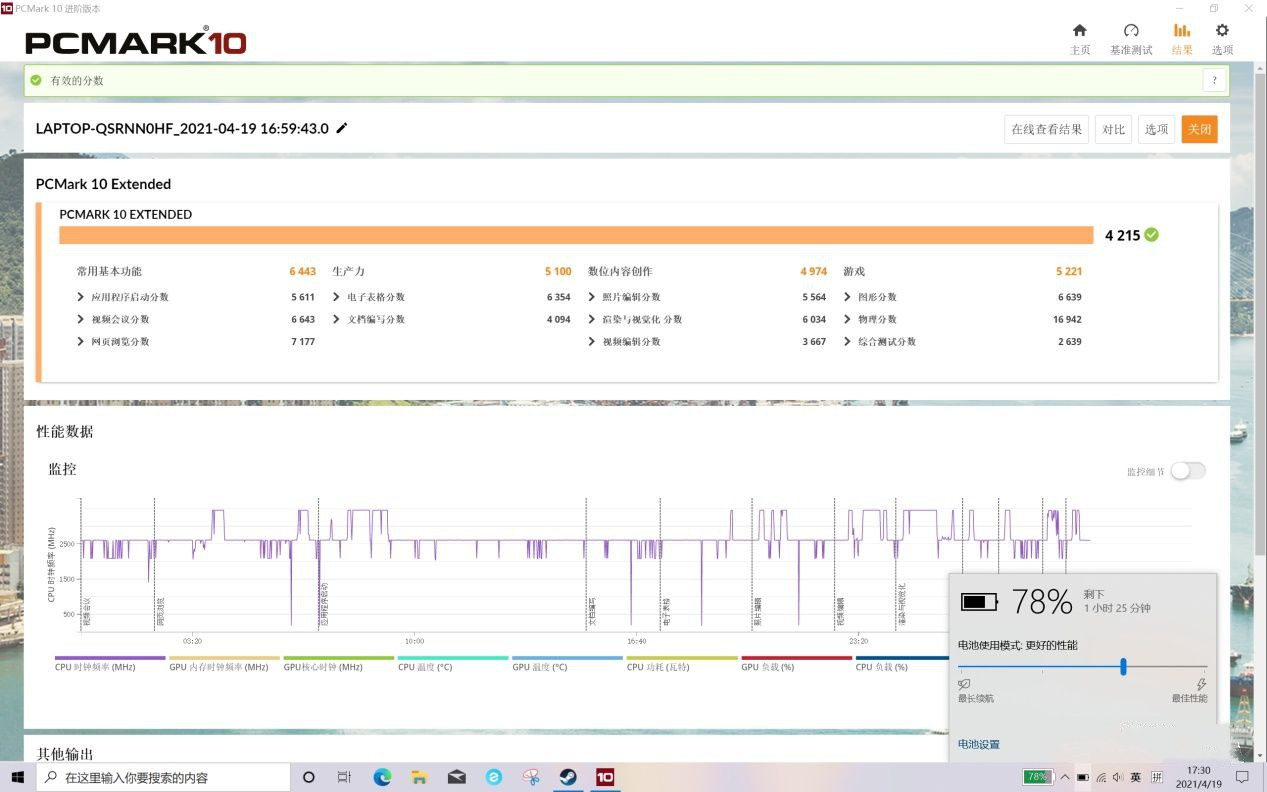1267x792 pixels.
Task: Open Steam from the taskbar
Action: 567,777
